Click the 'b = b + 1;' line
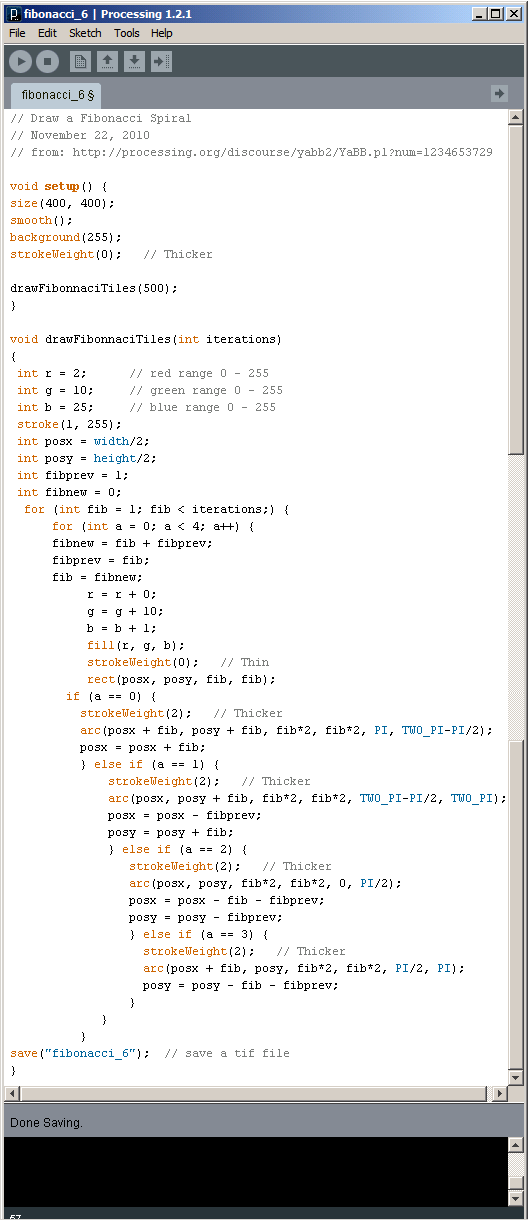Image resolution: width=528 pixels, height=1220 pixels. [122, 628]
